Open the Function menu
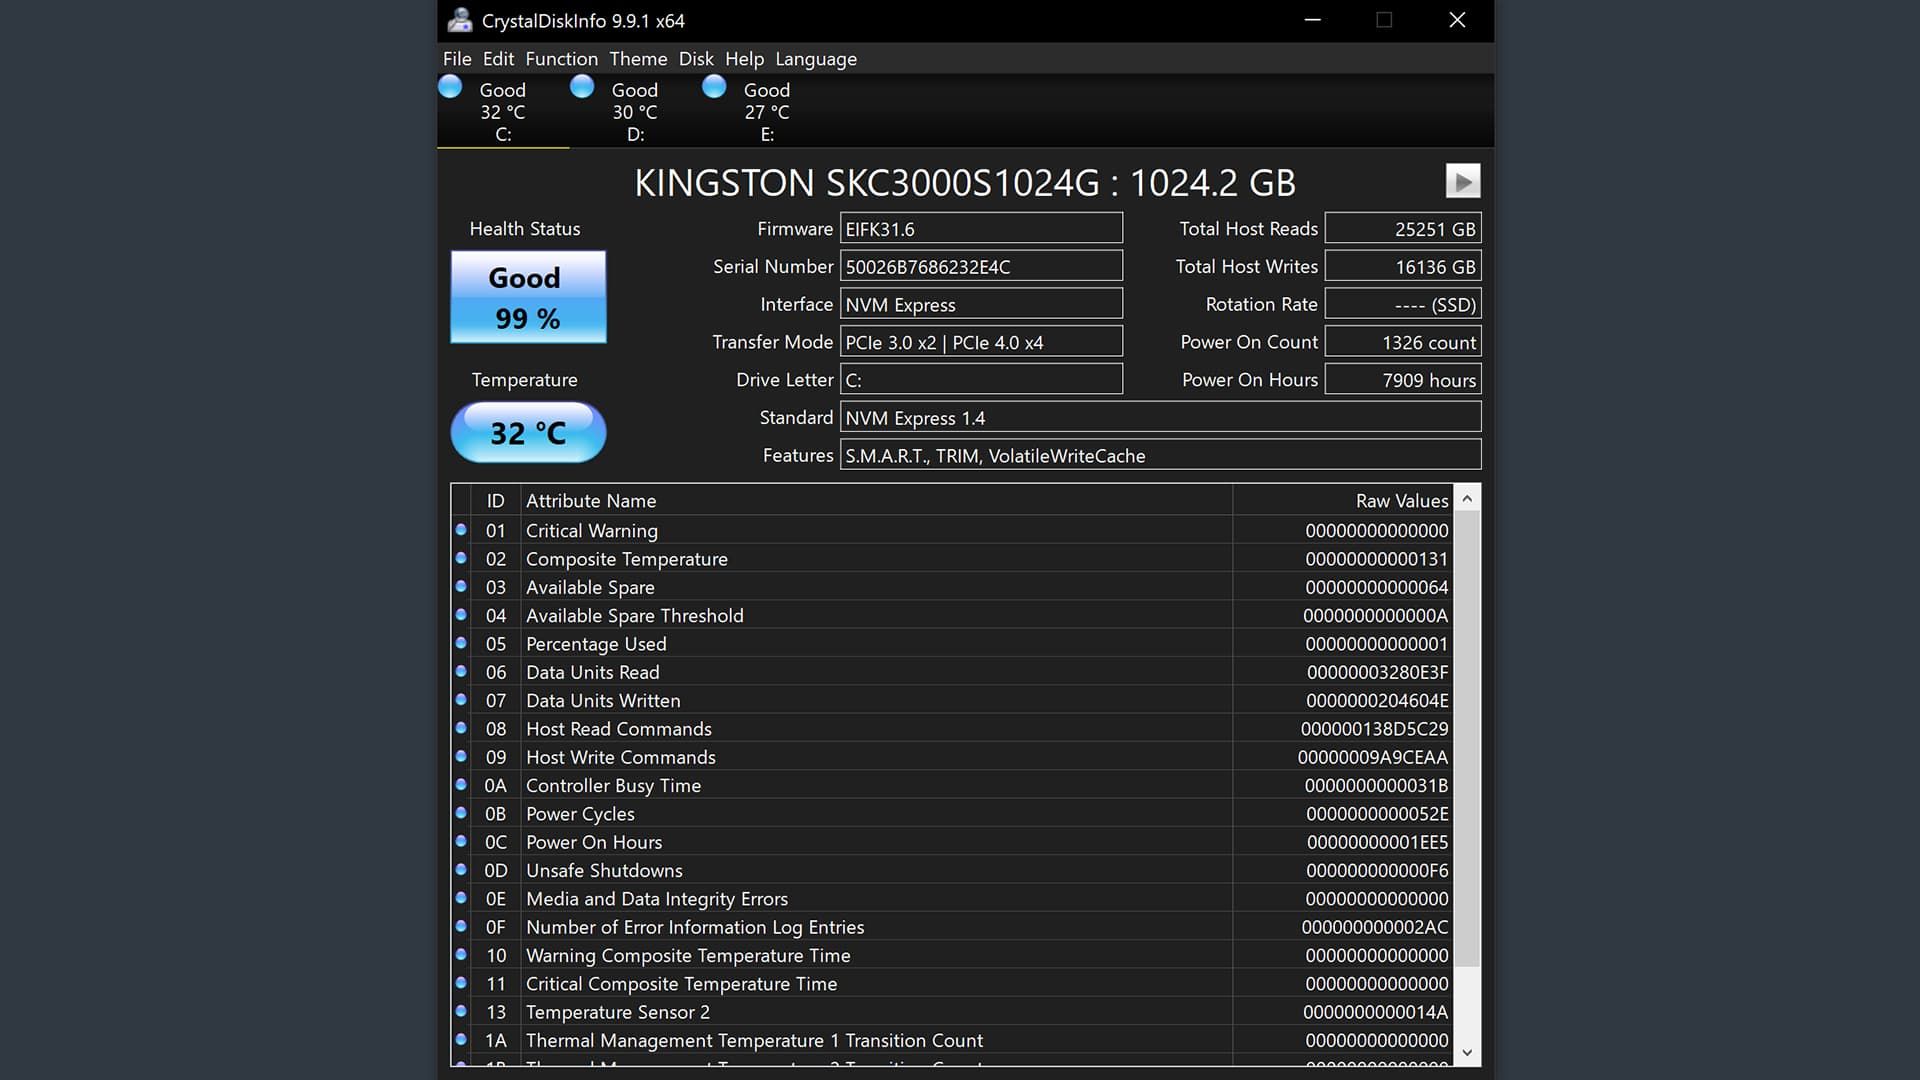The height and width of the screenshot is (1080, 1920). [562, 59]
